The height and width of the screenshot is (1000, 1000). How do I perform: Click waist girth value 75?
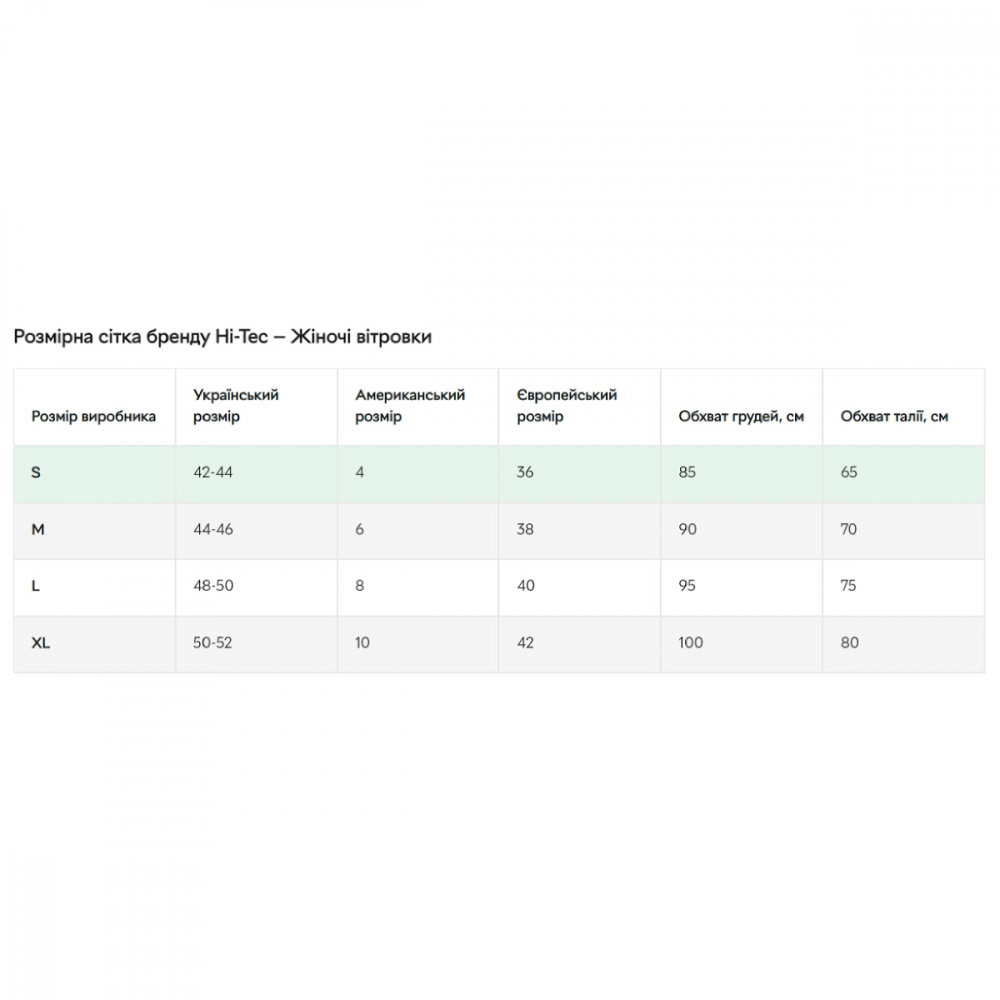(848, 586)
